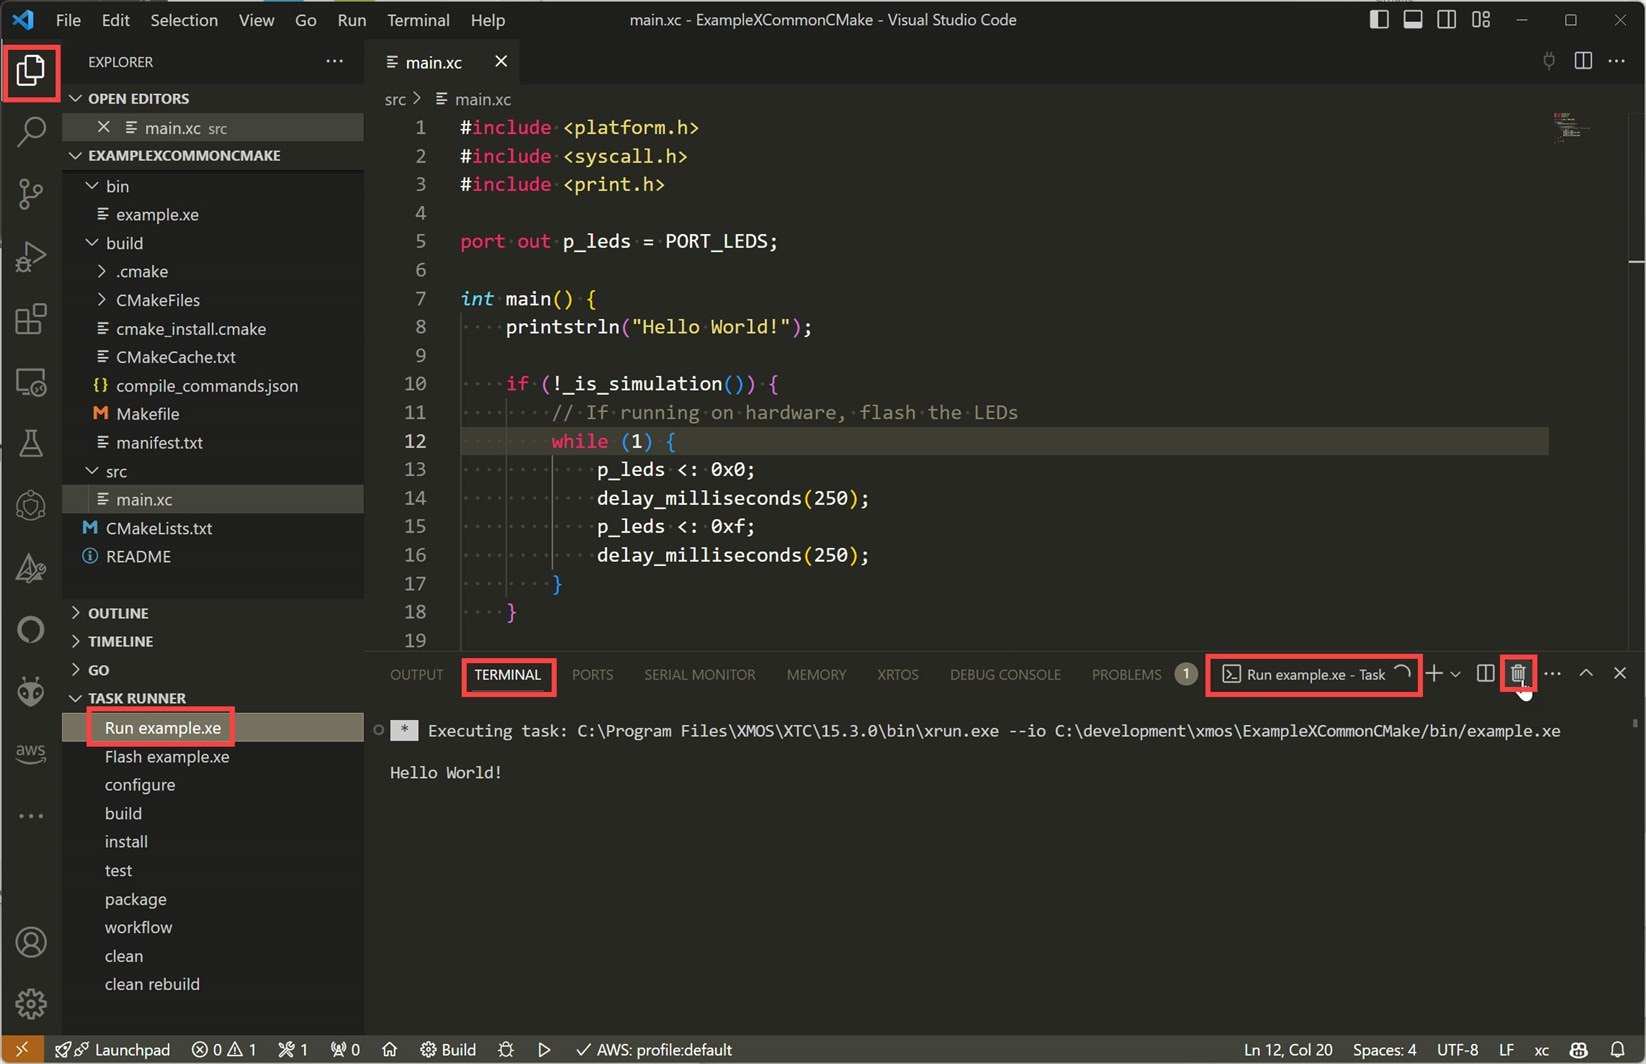Image resolution: width=1646 pixels, height=1064 pixels.
Task: Open the Run and Debug view
Action: [x=31, y=257]
